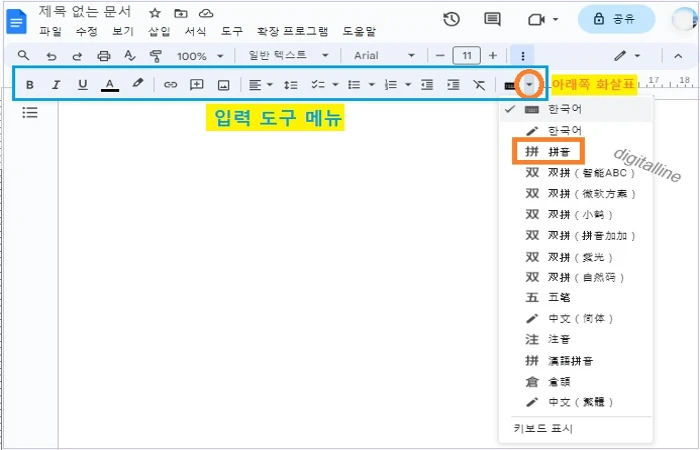
Task: Expand bulleted list options arrow
Action: pos(371,84)
